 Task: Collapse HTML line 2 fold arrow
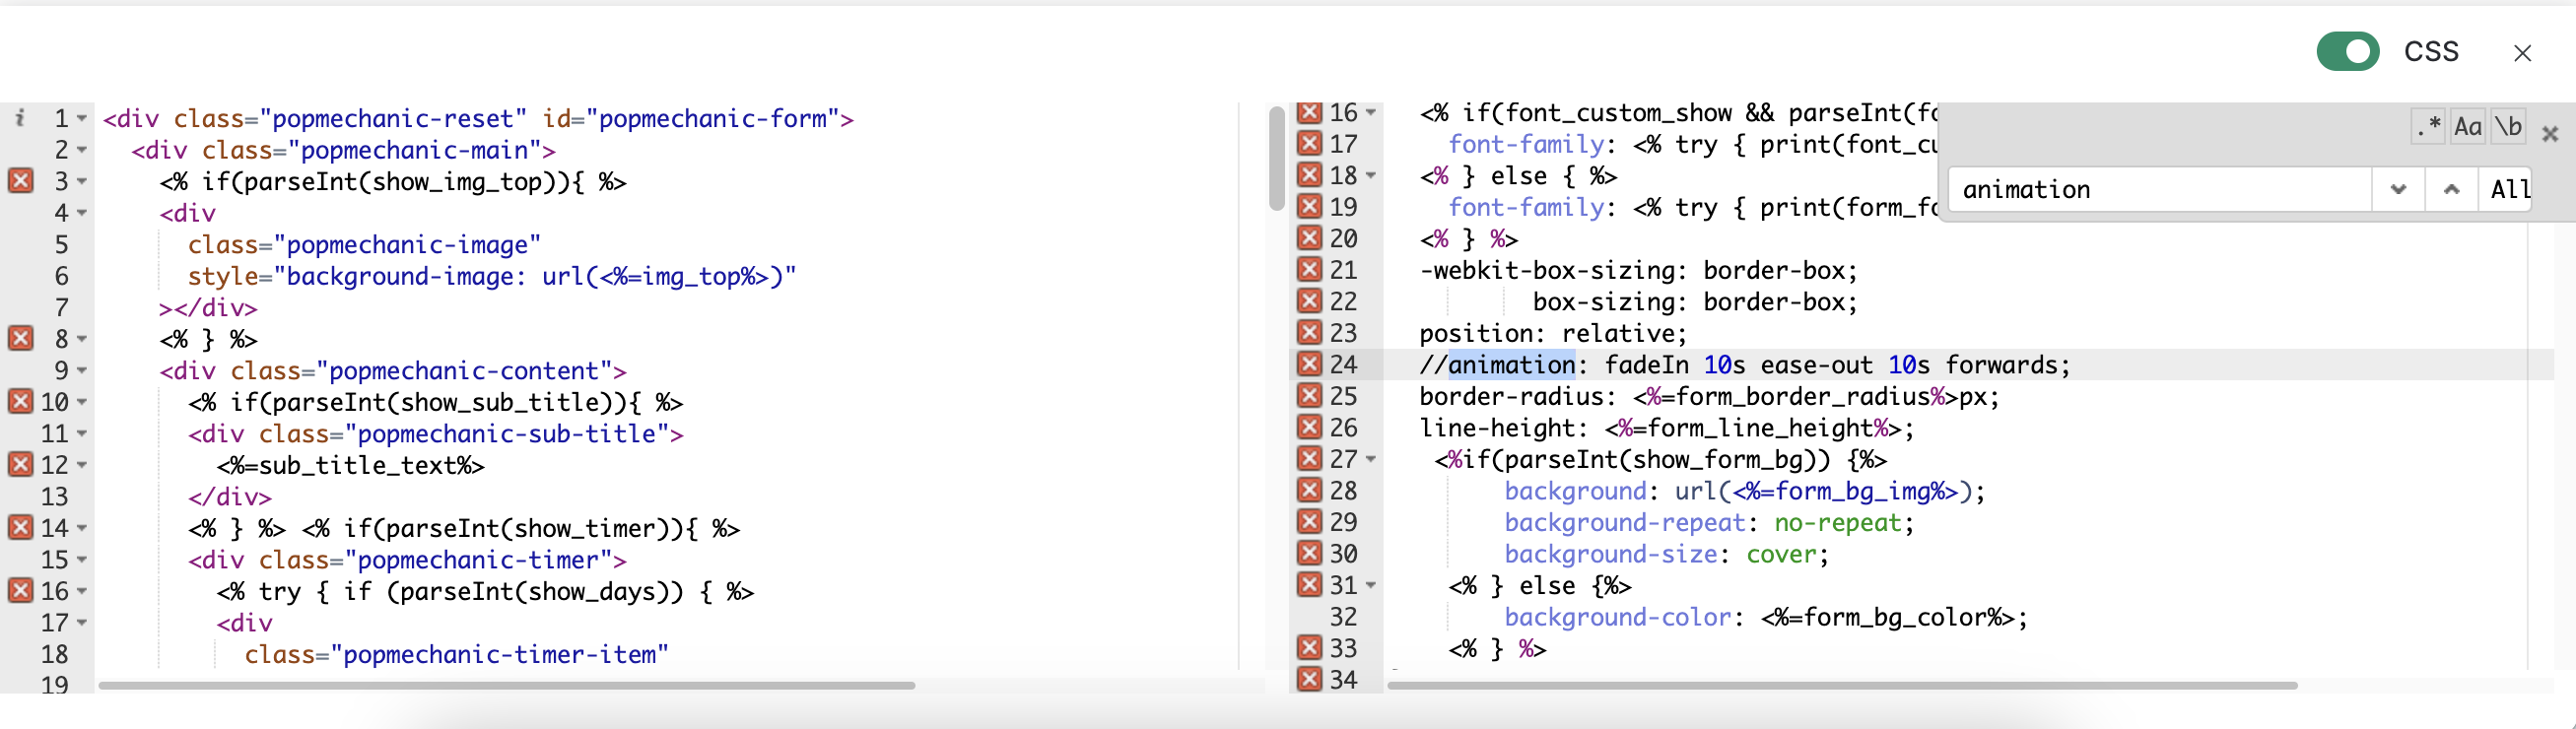tap(82, 150)
